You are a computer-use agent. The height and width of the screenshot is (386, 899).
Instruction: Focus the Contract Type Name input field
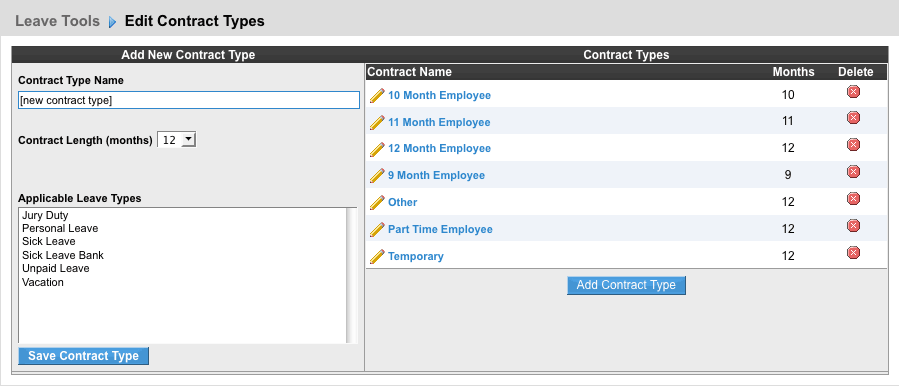click(189, 100)
